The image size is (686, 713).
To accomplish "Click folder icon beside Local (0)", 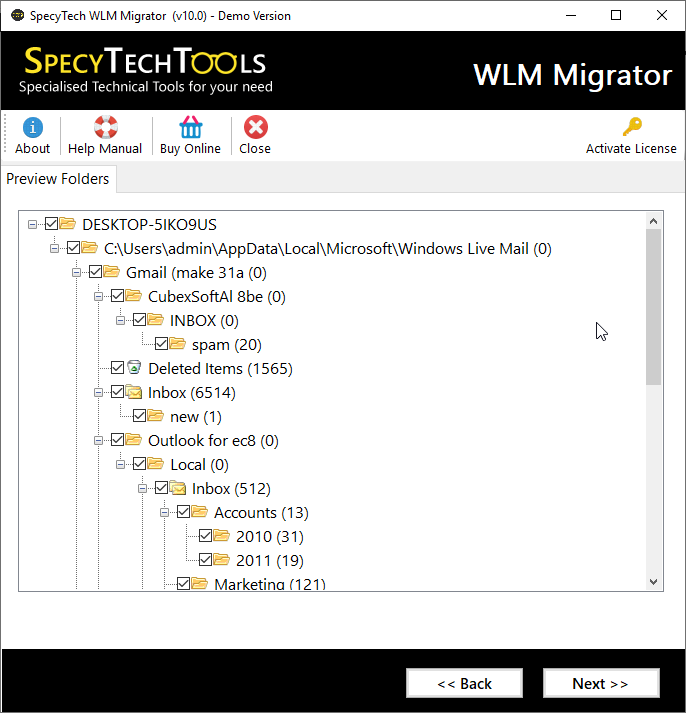I will [156, 464].
